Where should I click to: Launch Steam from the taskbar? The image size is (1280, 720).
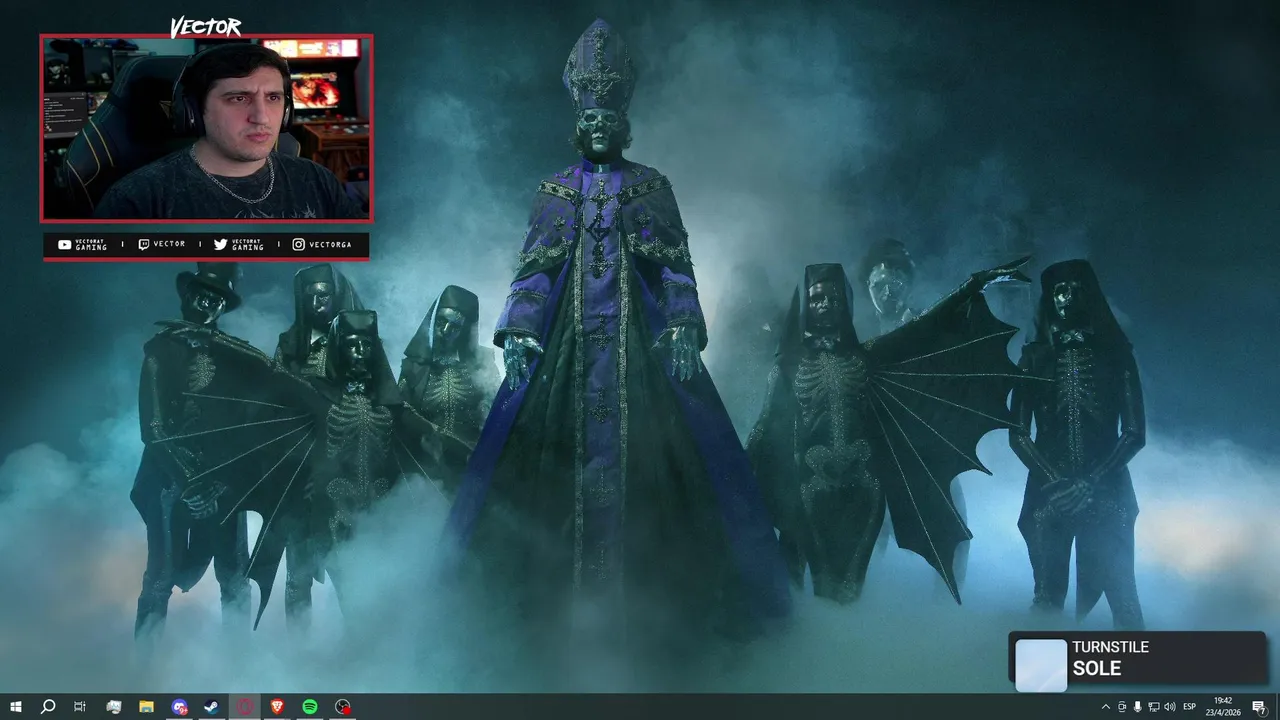click(x=212, y=707)
